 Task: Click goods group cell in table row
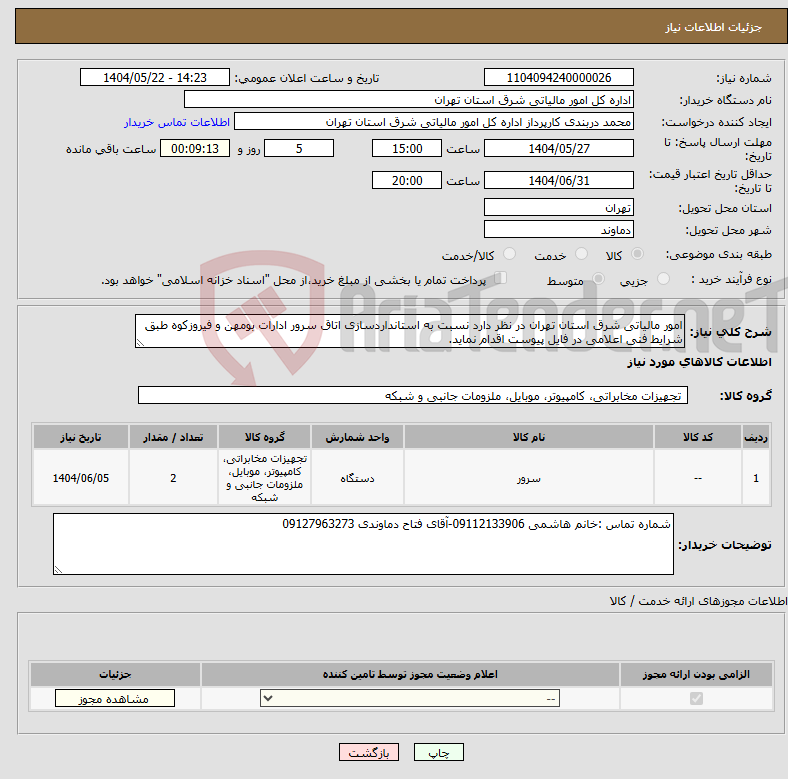click(x=264, y=478)
